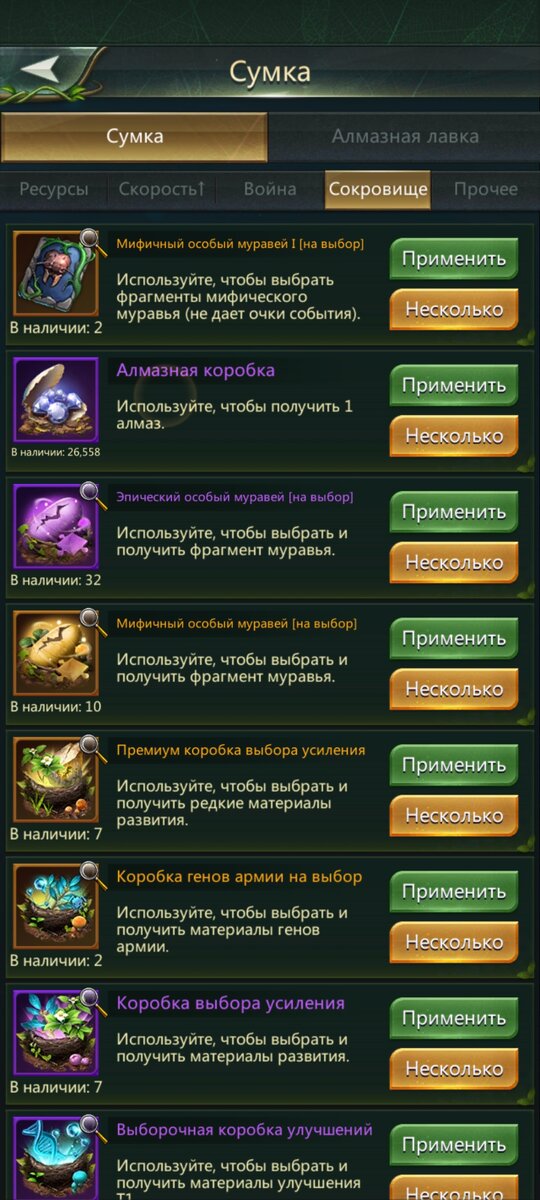Open the Алмазная коробка pearl shell icon

point(56,399)
